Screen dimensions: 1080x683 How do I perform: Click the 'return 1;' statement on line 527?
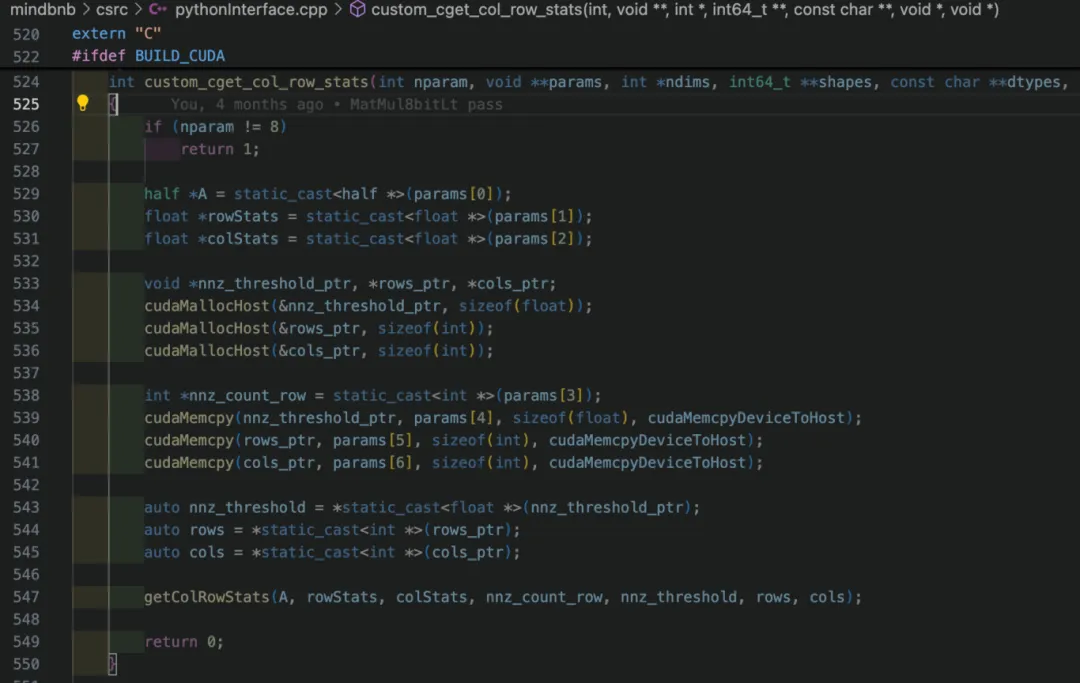tap(220, 149)
